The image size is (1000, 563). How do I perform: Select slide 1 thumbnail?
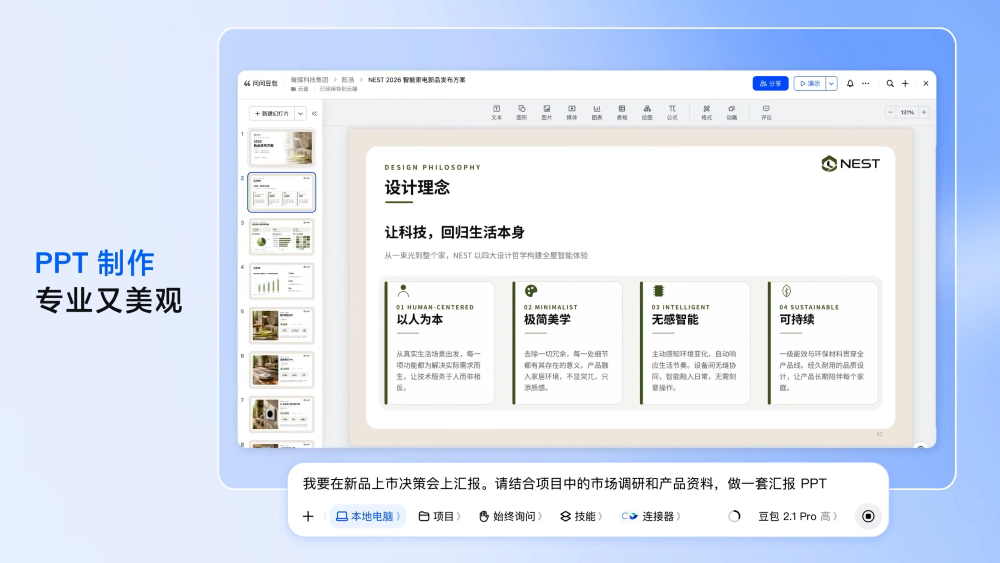coord(281,148)
